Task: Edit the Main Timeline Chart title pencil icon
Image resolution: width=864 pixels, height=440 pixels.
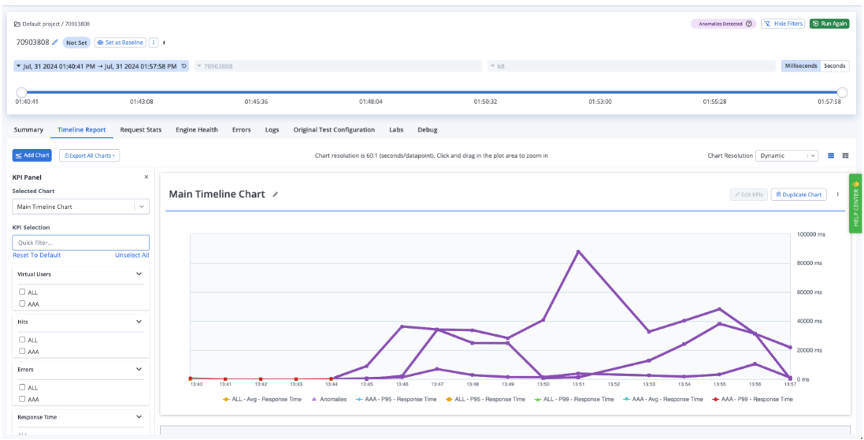Action: pyautogui.click(x=276, y=194)
